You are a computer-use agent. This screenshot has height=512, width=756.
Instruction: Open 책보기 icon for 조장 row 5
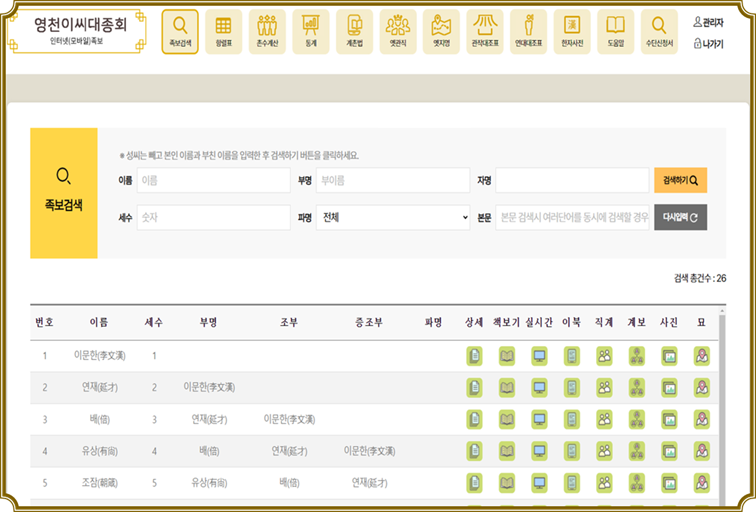click(507, 483)
